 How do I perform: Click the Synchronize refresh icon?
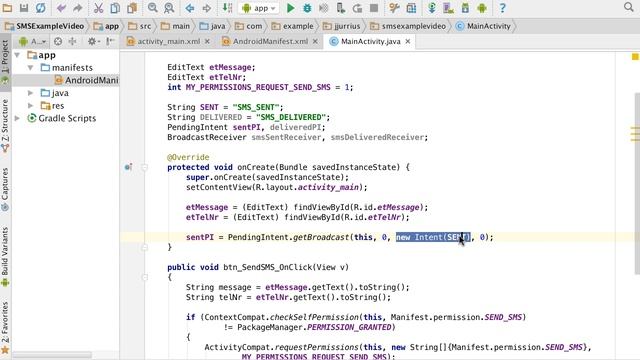40,8
